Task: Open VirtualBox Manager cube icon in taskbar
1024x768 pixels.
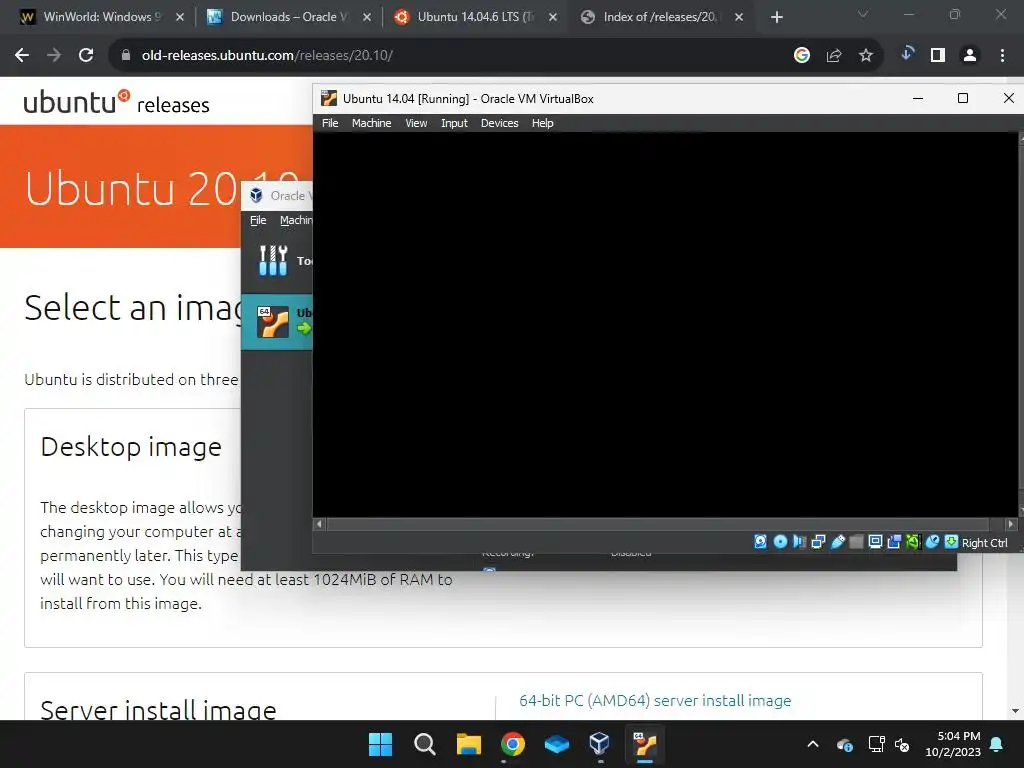Action: (600, 744)
